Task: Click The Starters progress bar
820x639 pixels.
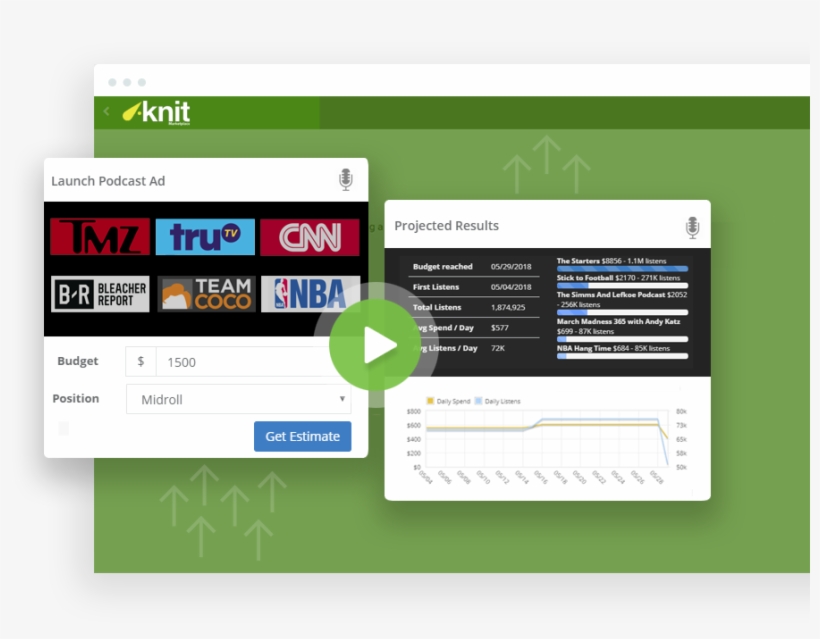Action: 622,269
